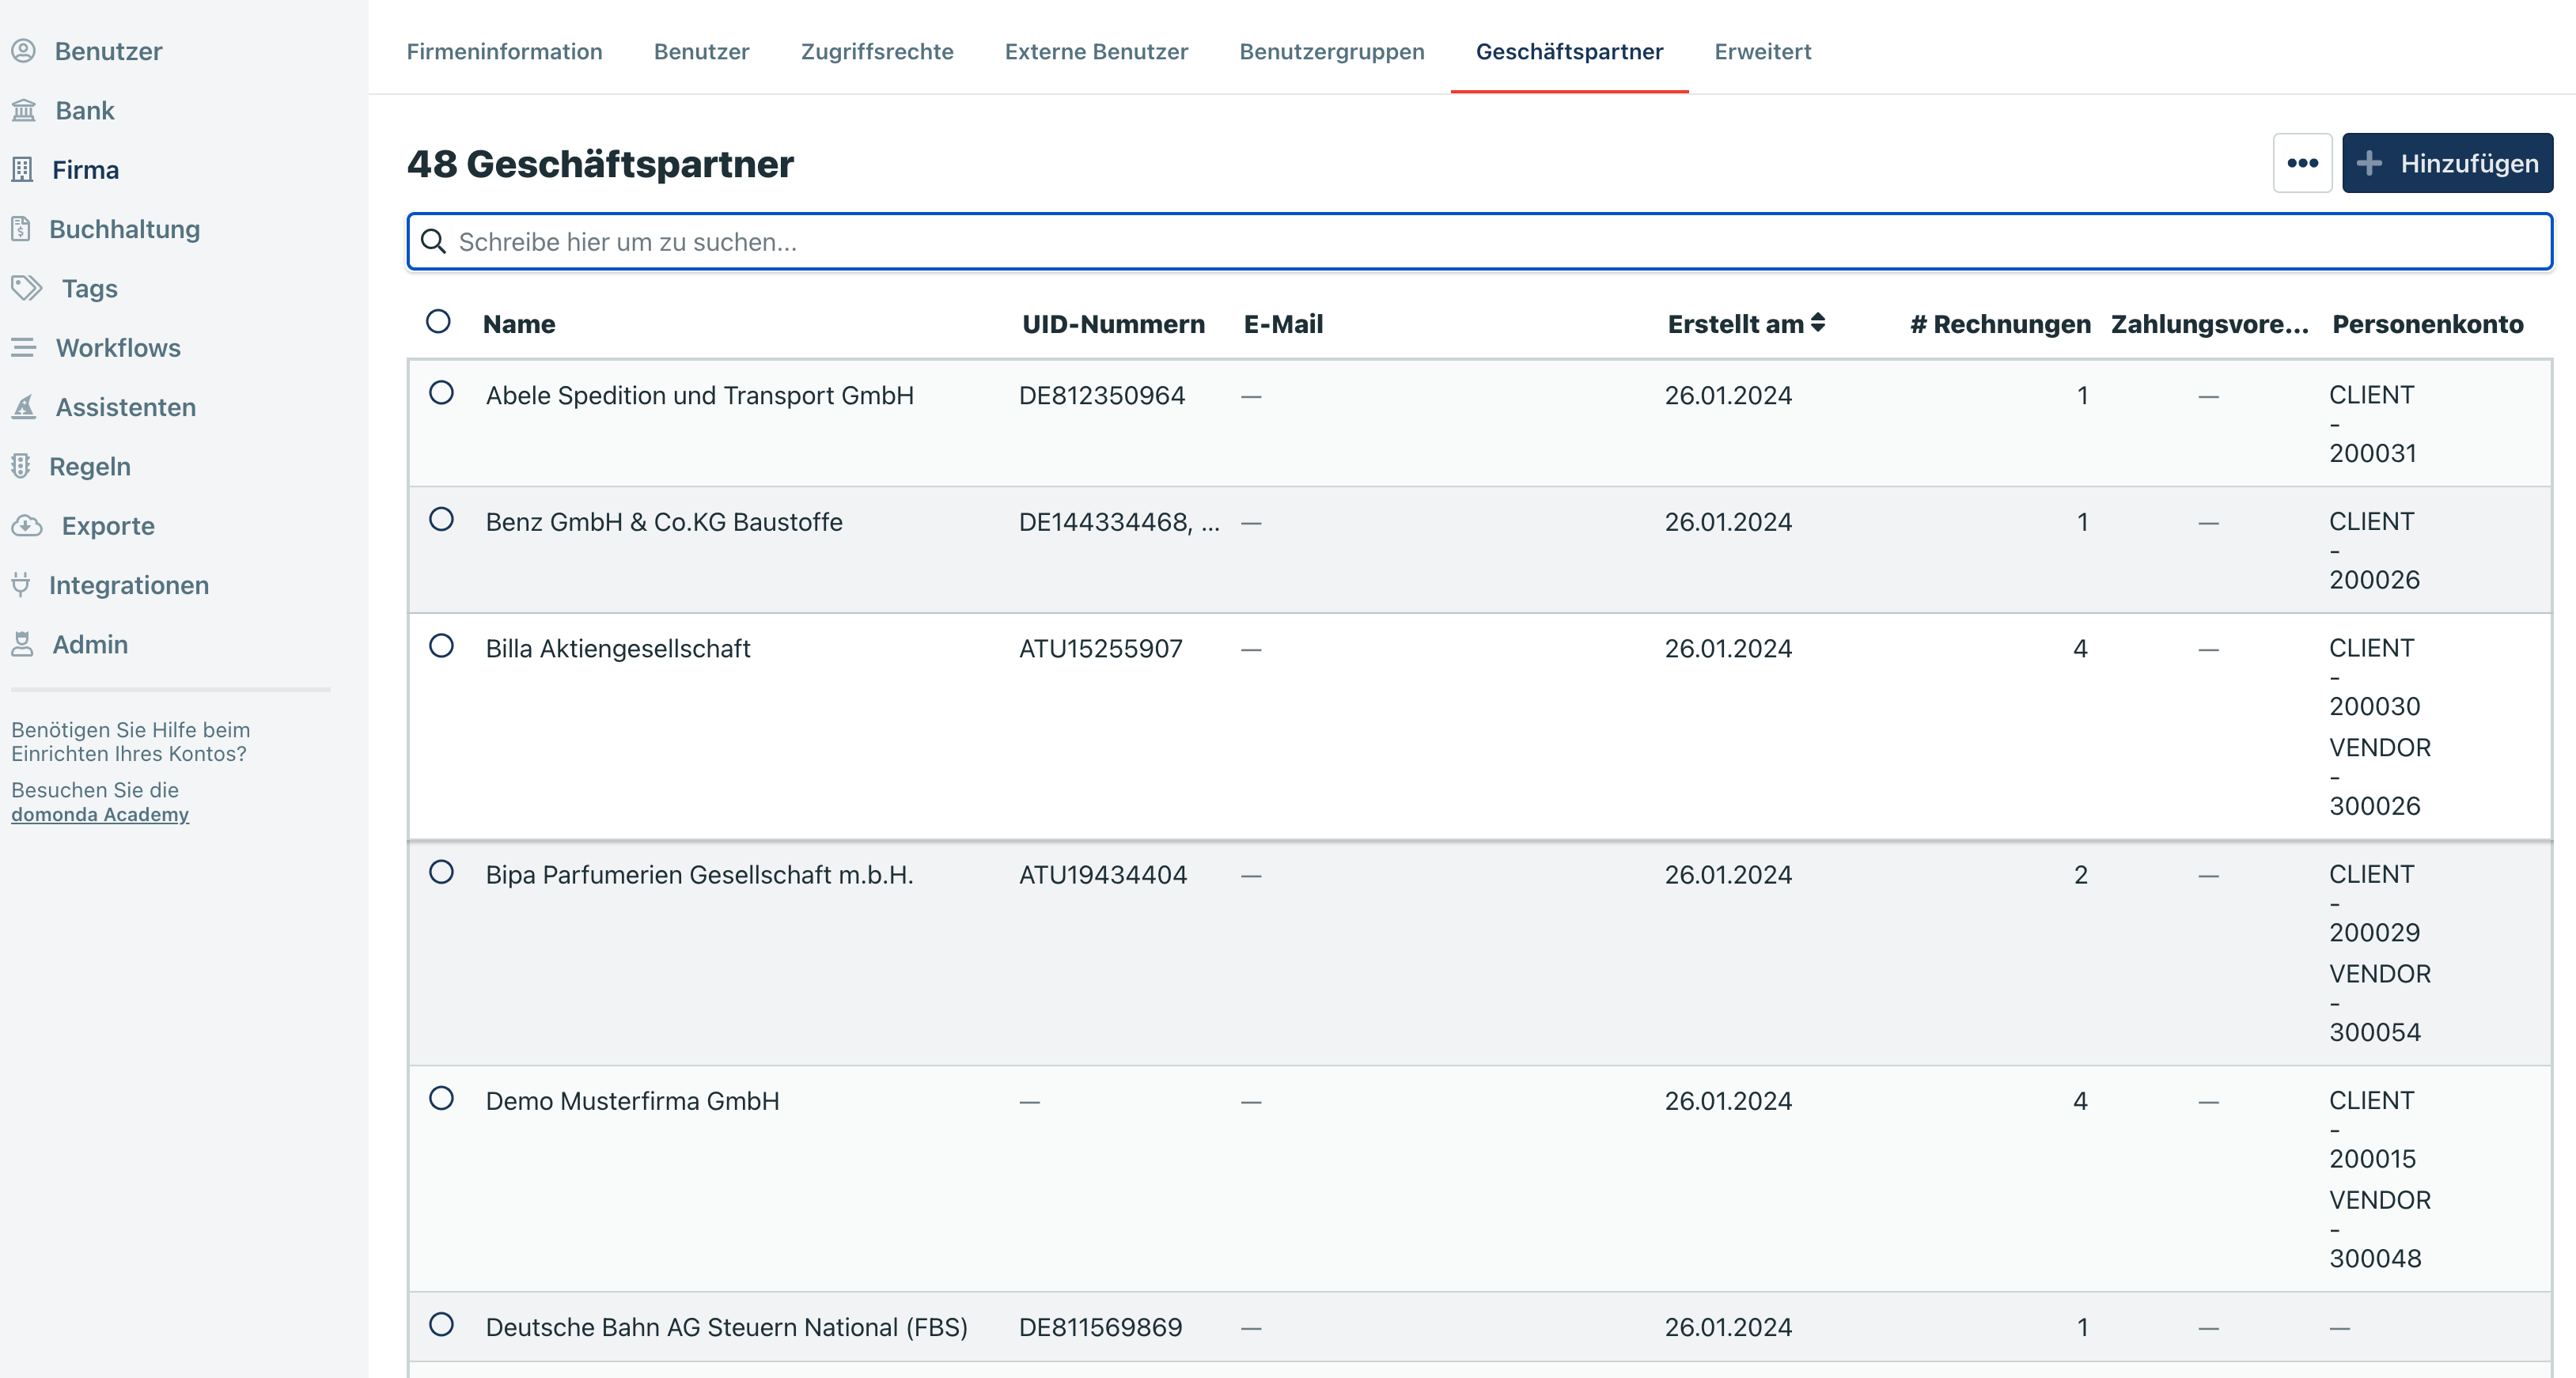This screenshot has height=1378, width=2576.
Task: Click the Regeln traffic-light icon
Action: pyautogui.click(x=21, y=466)
